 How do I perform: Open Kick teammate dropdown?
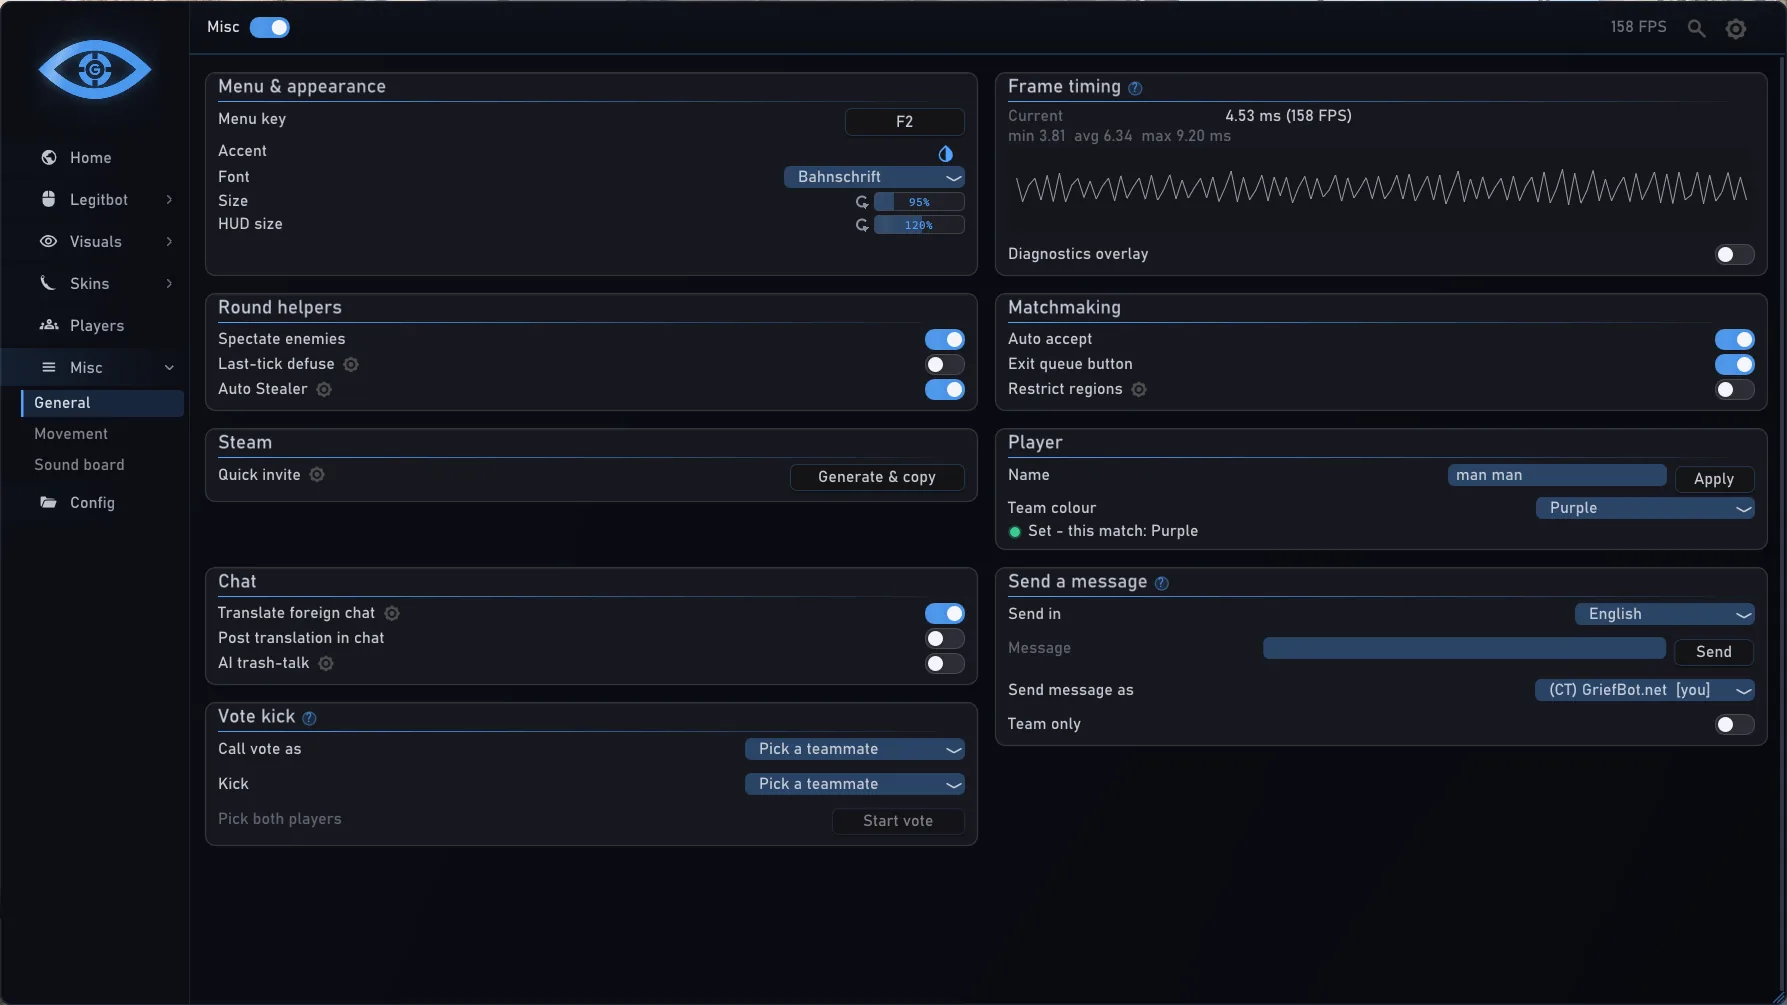[x=855, y=784]
